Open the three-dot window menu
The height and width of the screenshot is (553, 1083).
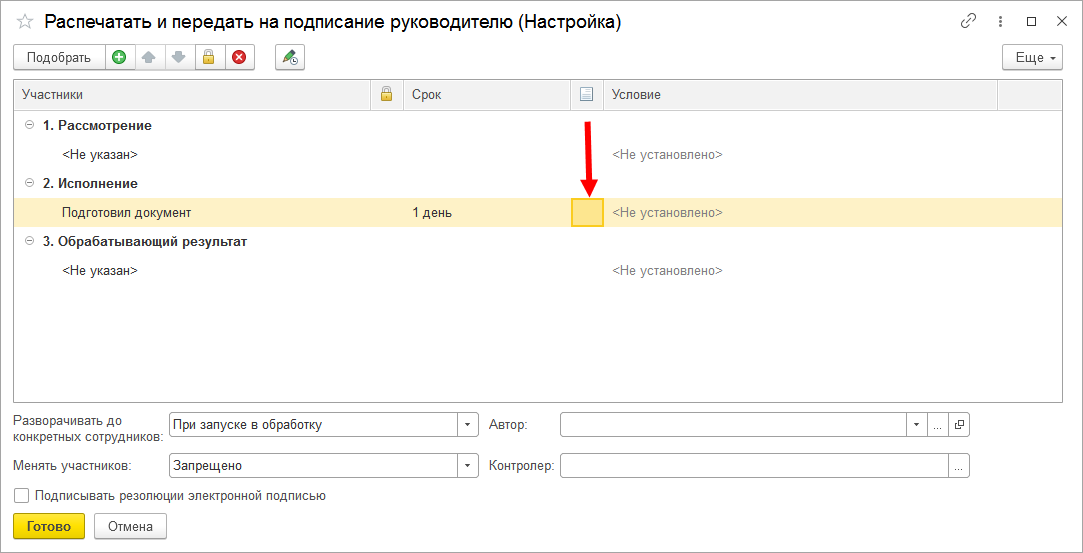click(x=1000, y=21)
